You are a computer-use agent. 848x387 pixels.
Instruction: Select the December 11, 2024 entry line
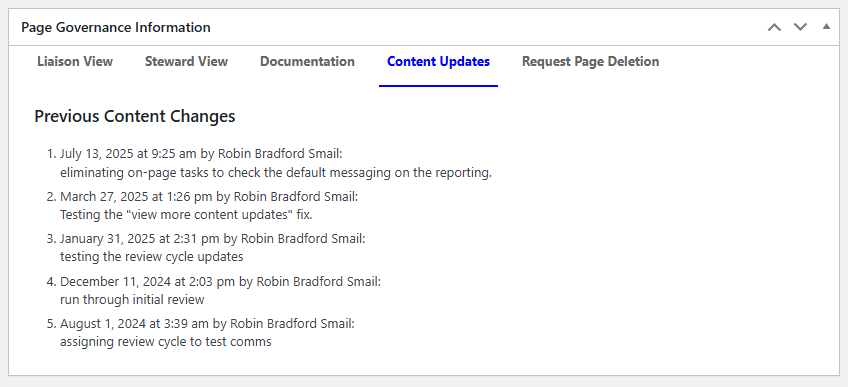221,282
